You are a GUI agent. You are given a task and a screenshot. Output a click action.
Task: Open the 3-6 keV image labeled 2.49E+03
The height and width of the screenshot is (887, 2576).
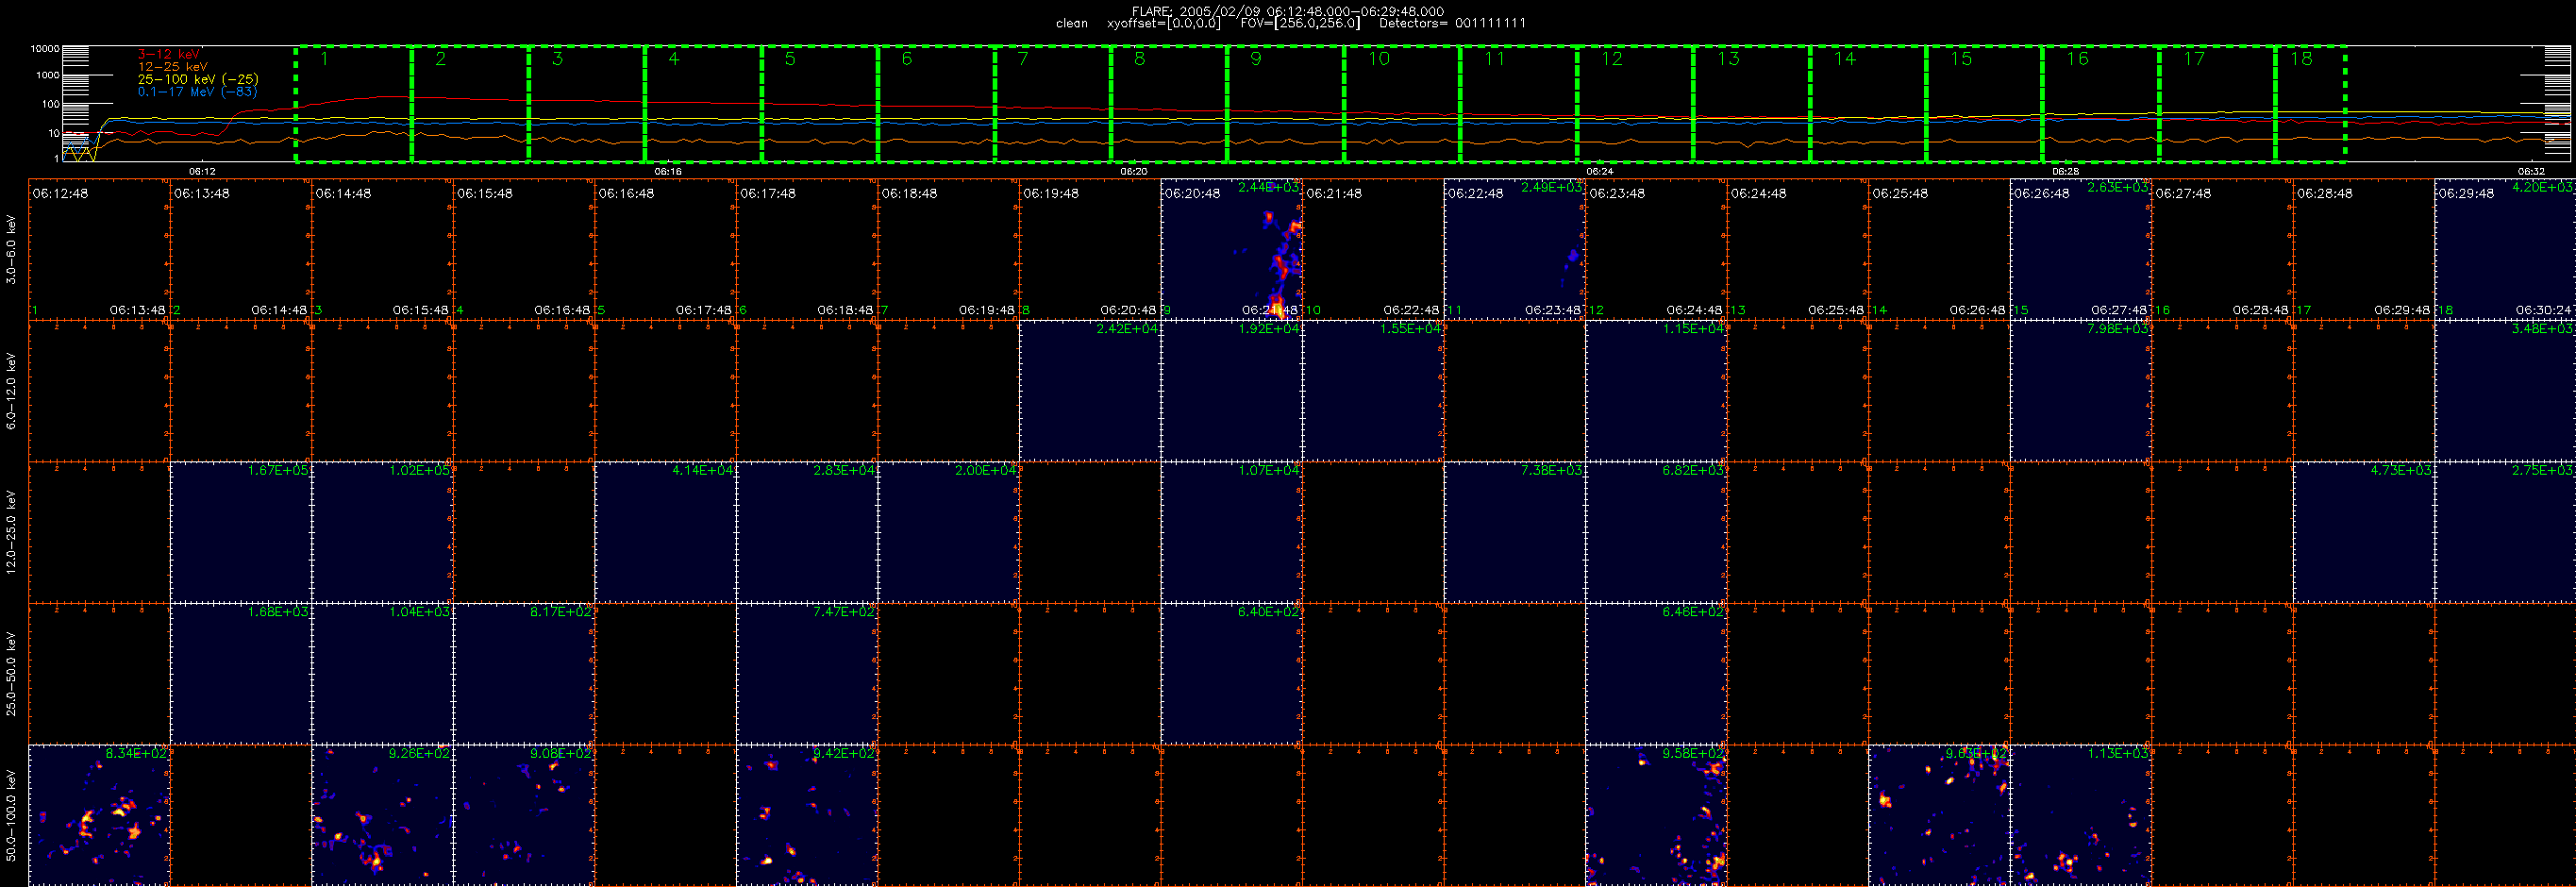(1515, 250)
